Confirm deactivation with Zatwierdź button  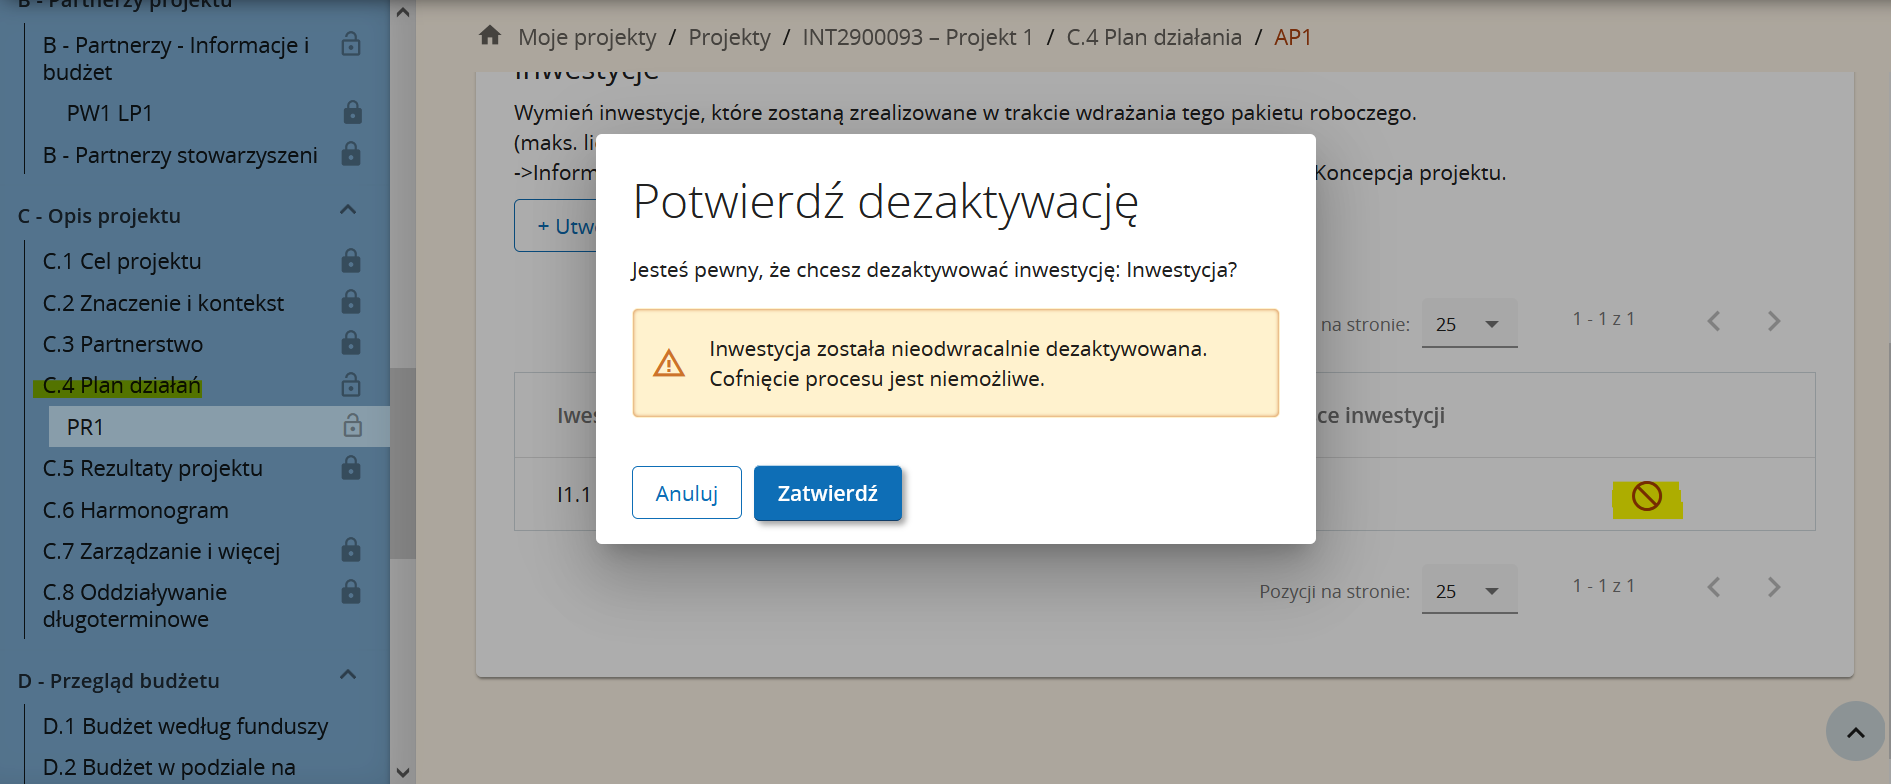(x=827, y=493)
